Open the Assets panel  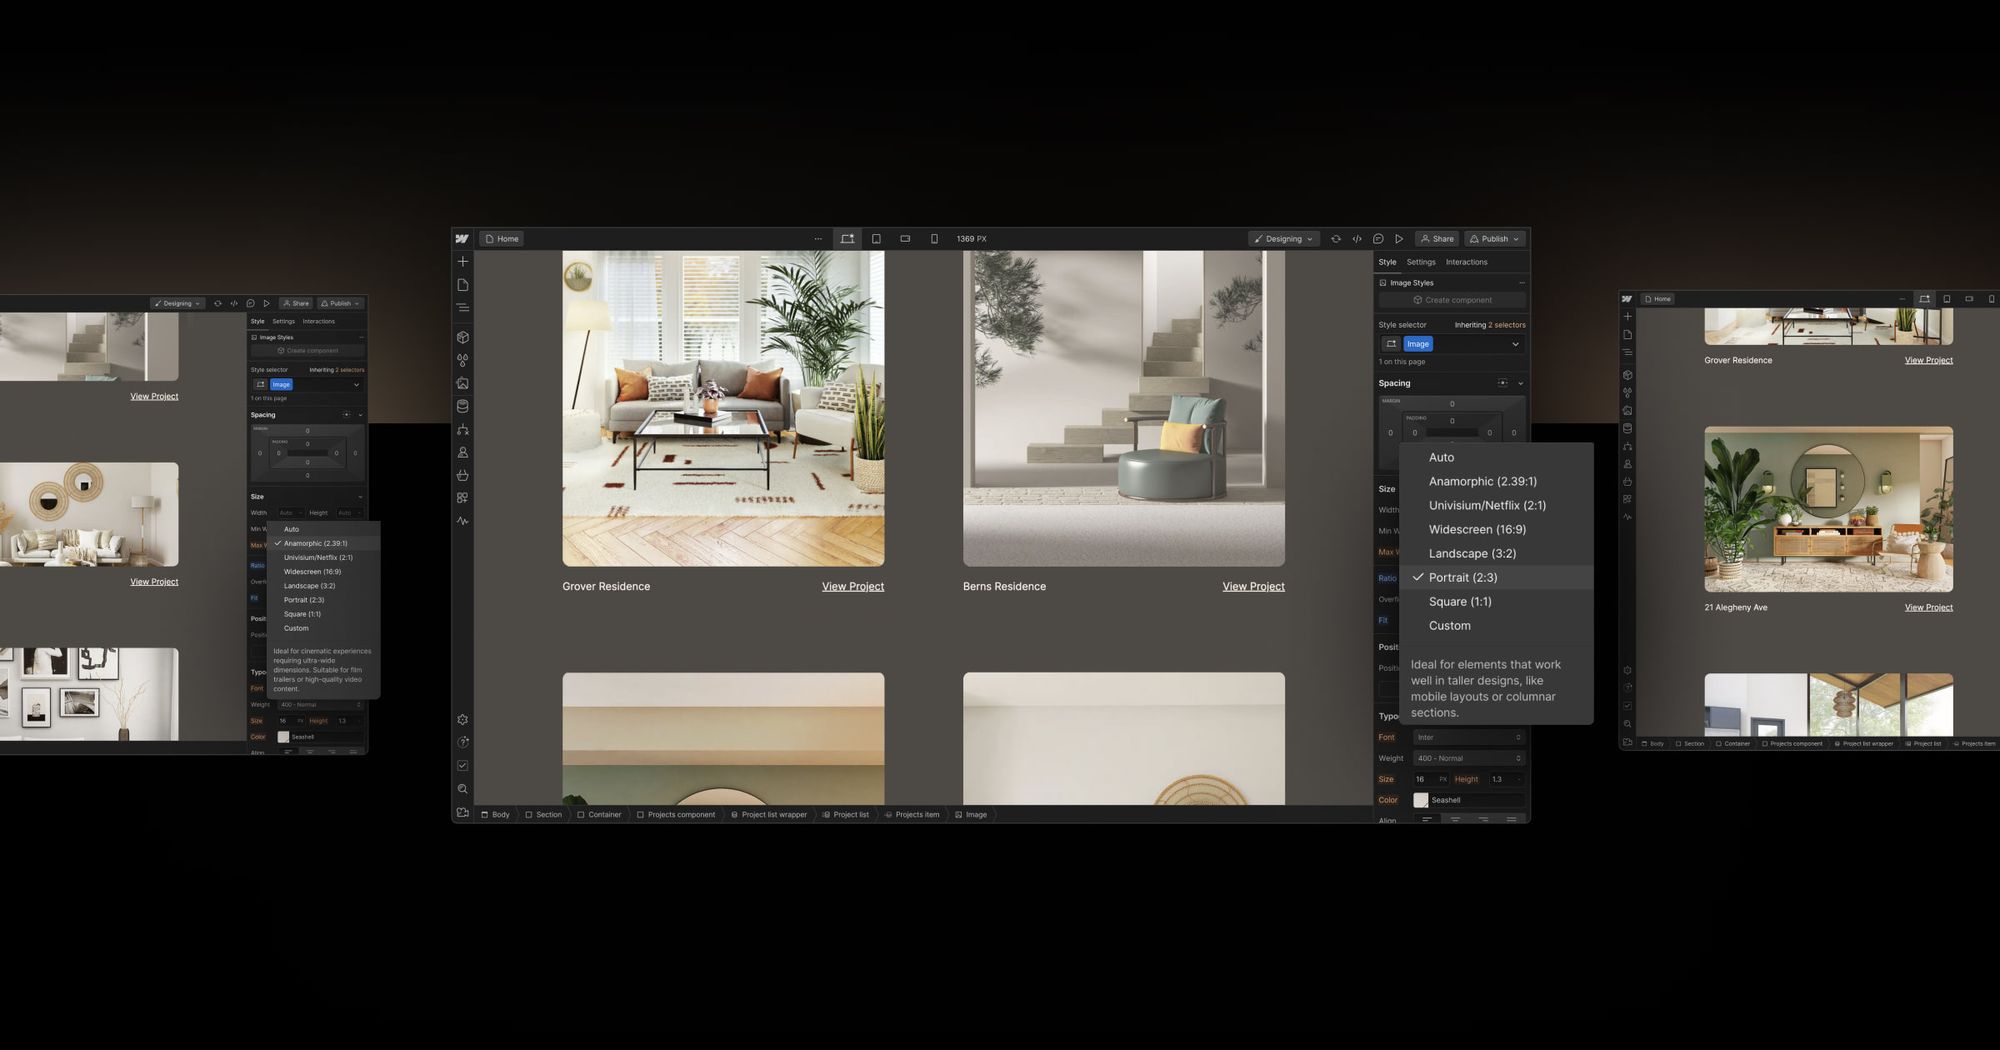pos(462,384)
